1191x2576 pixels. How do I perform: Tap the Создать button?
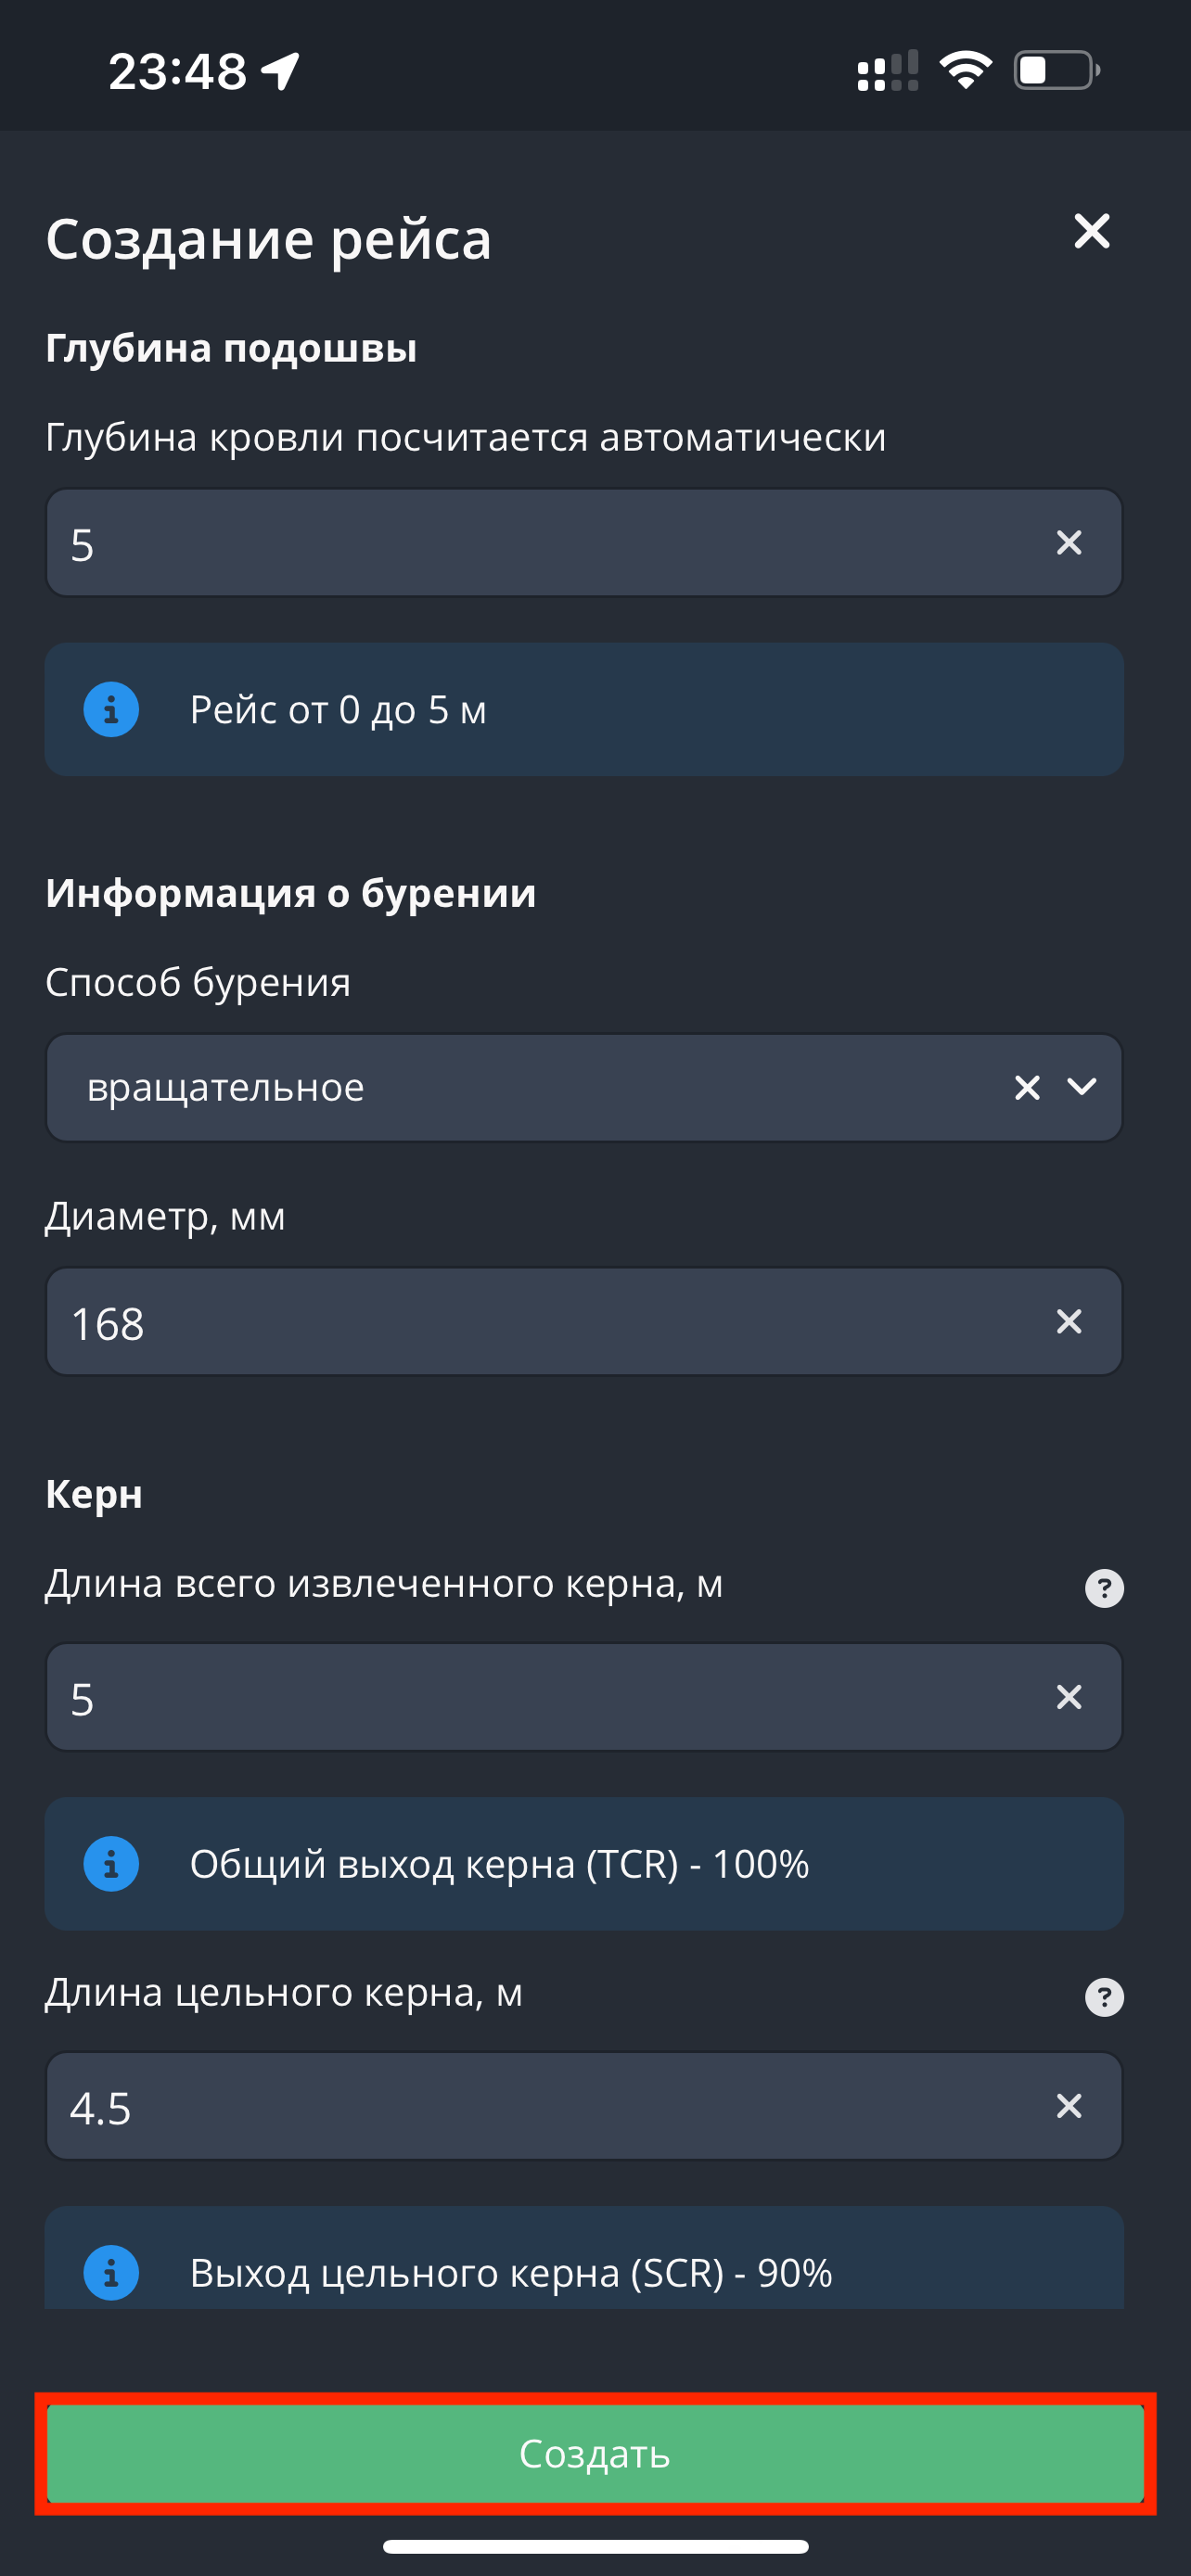[x=595, y=2453]
